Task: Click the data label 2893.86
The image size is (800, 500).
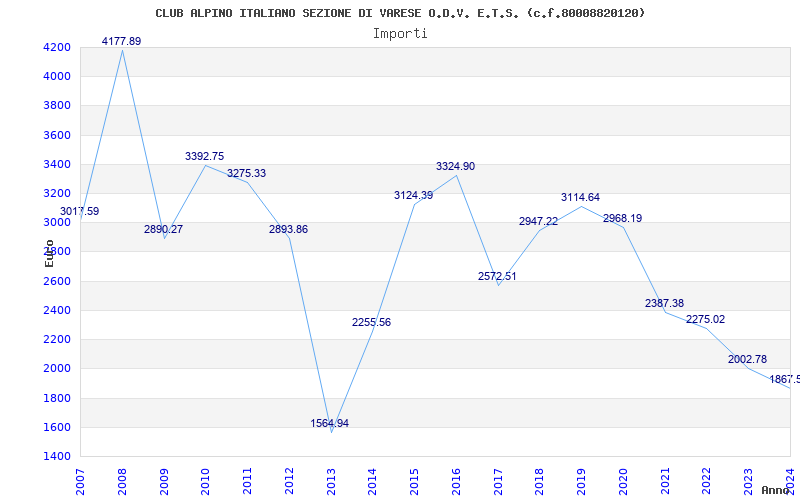Action: pyautogui.click(x=288, y=229)
